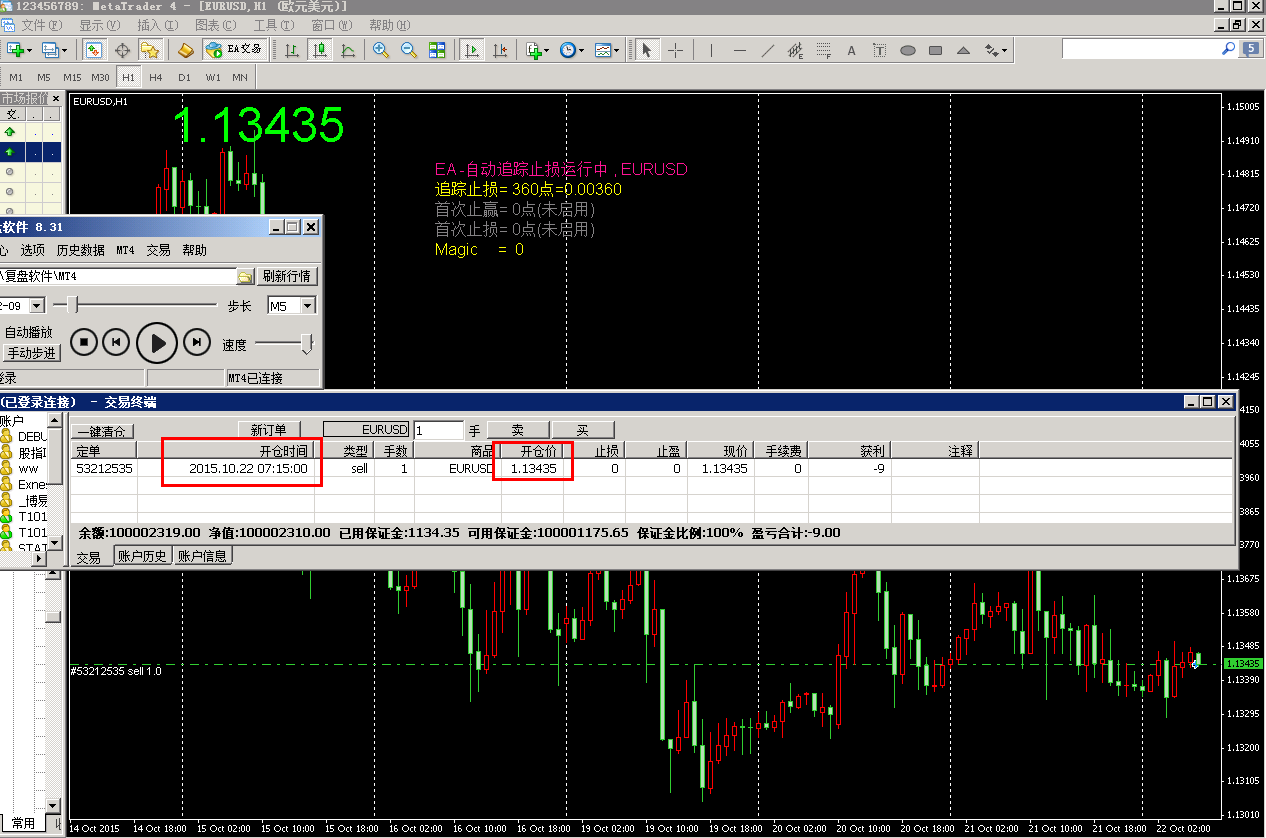The height and width of the screenshot is (838, 1266).
Task: Select the ellipse drawing tool
Action: tap(908, 50)
